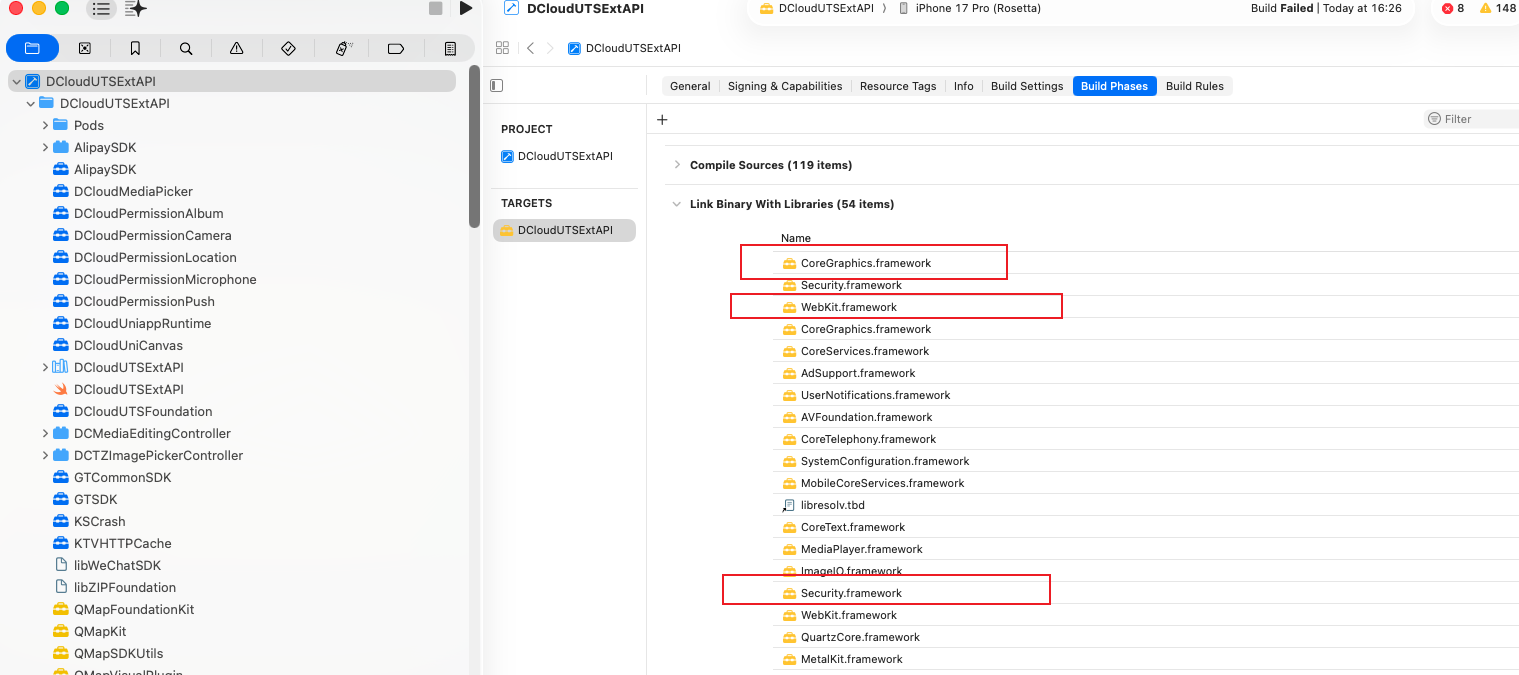Click the Stop button in the toolbar
Image resolution: width=1519 pixels, height=675 pixels.
(x=435, y=8)
